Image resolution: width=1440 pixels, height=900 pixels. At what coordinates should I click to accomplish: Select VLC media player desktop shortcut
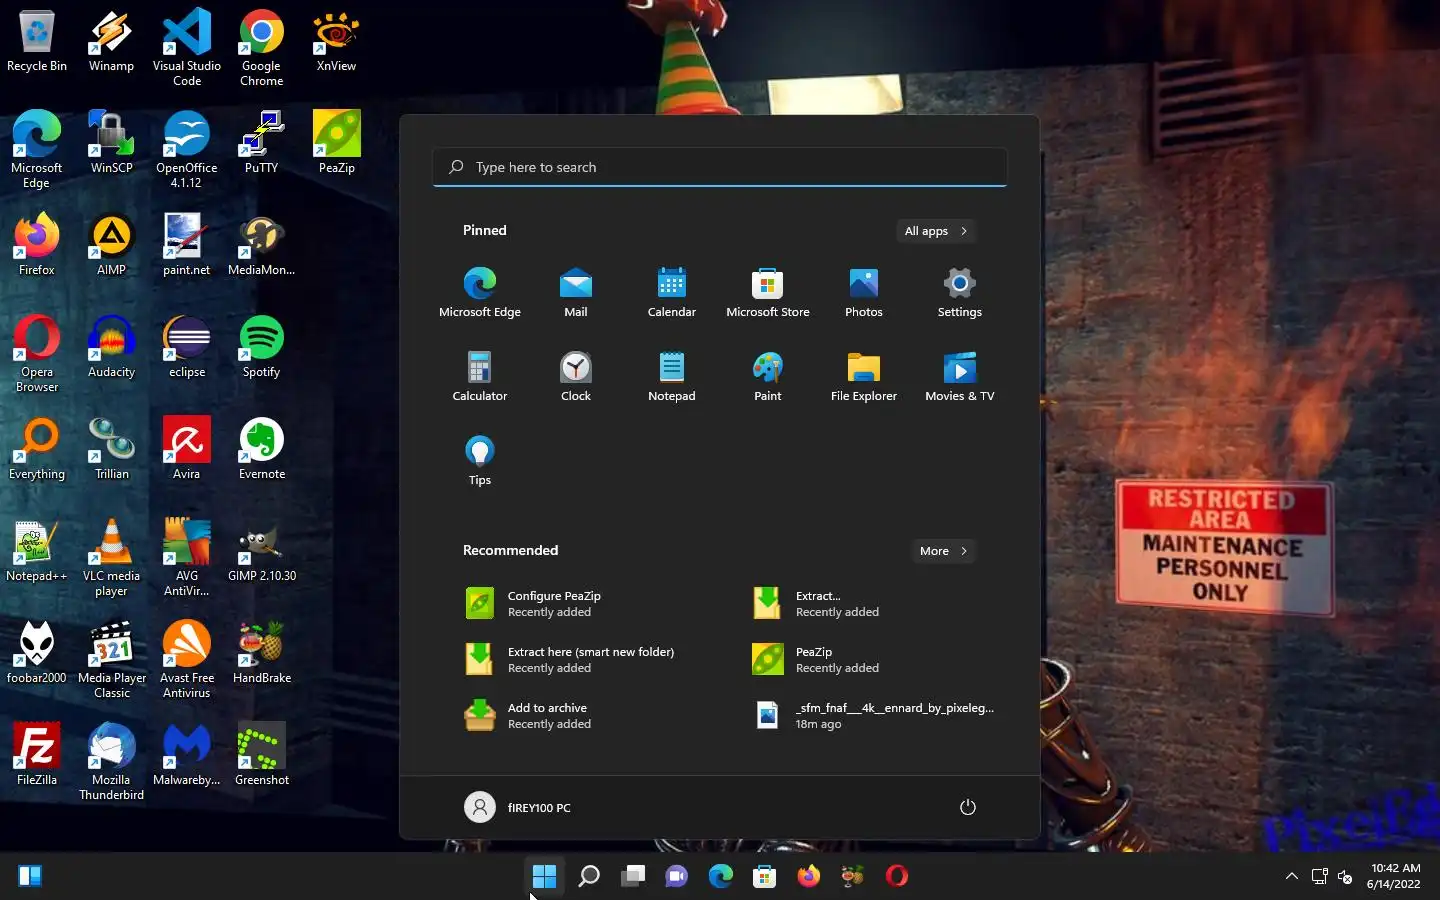pyautogui.click(x=111, y=557)
